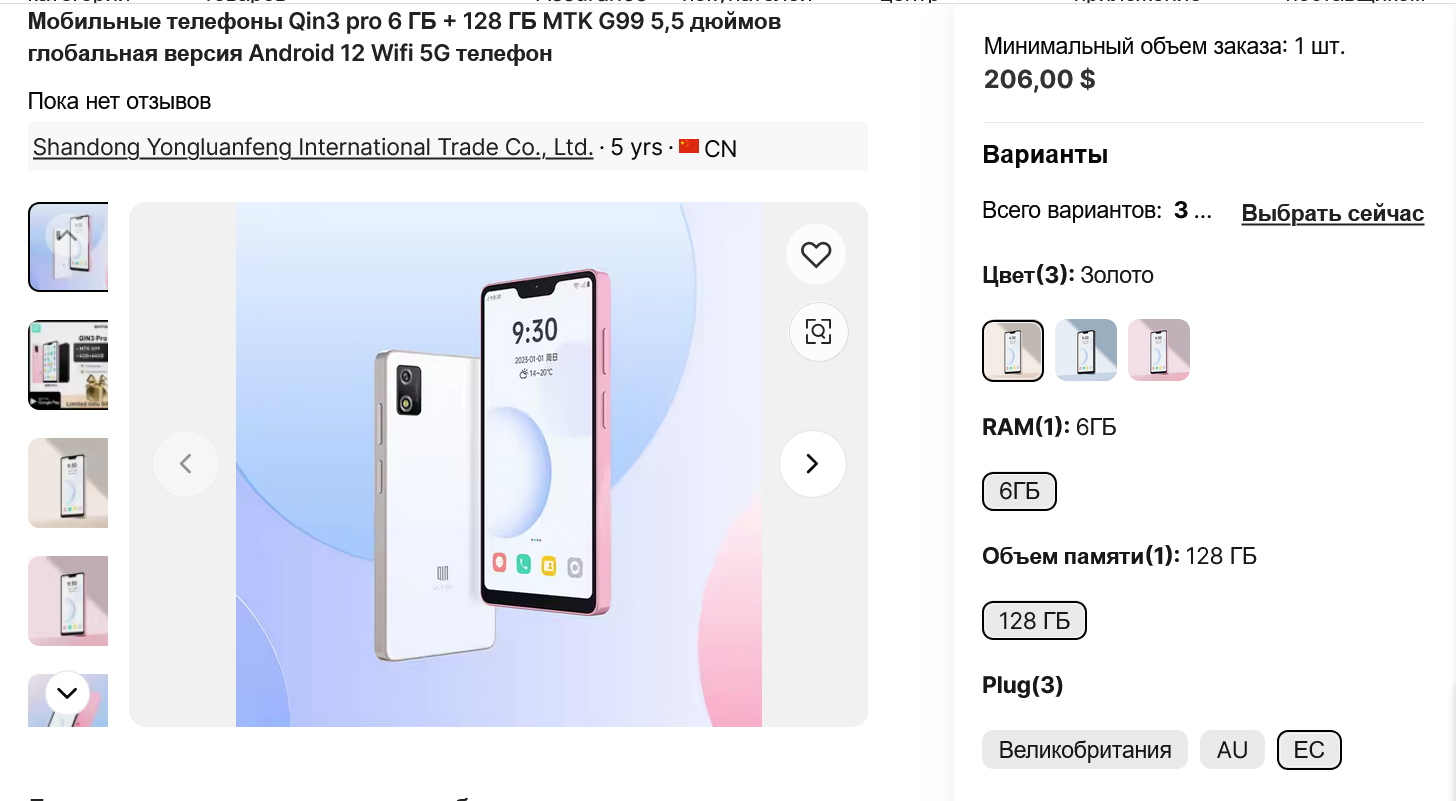Select the Великобритания plug option

tap(1084, 750)
